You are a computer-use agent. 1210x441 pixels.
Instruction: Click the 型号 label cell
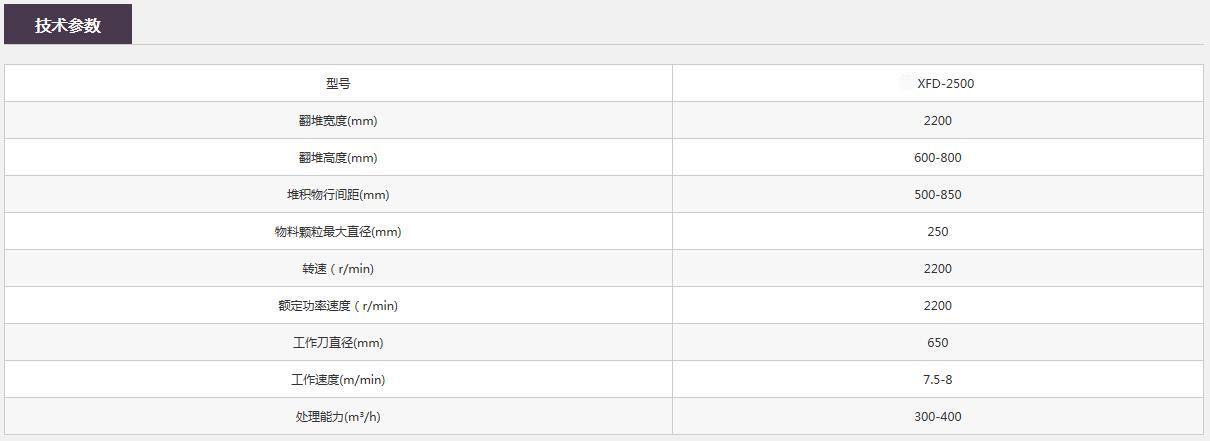click(x=338, y=84)
